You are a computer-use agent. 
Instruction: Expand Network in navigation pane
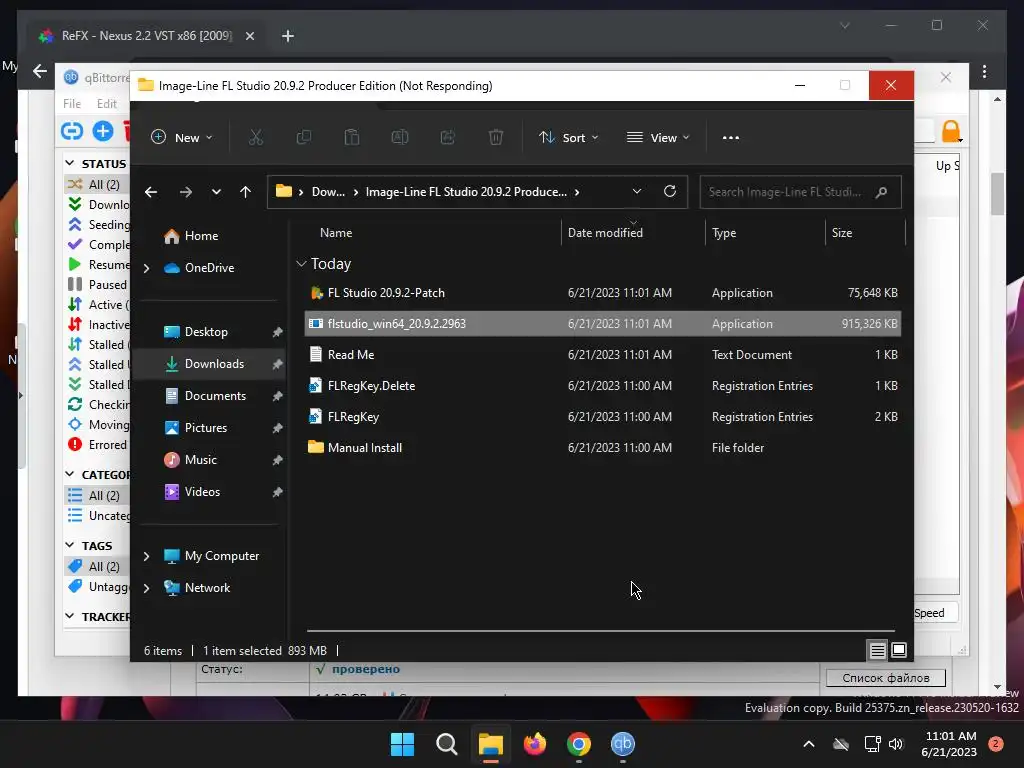click(146, 588)
